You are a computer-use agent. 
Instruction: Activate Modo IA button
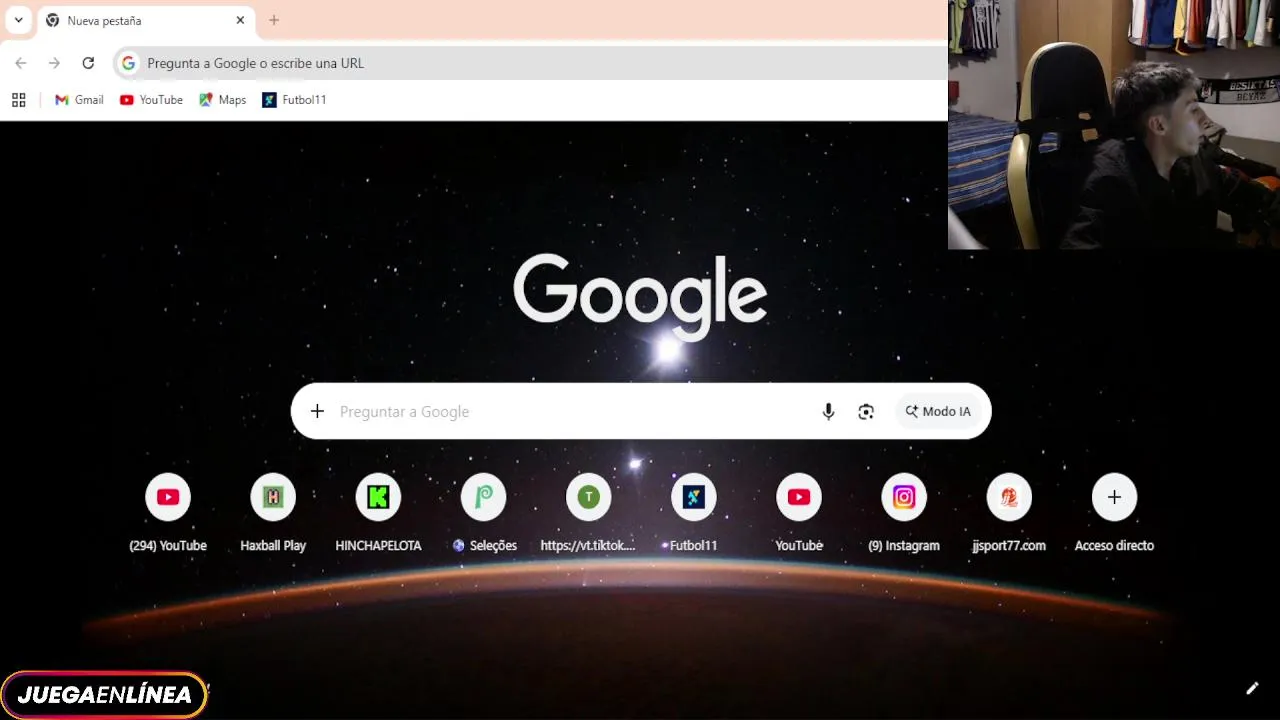[938, 411]
